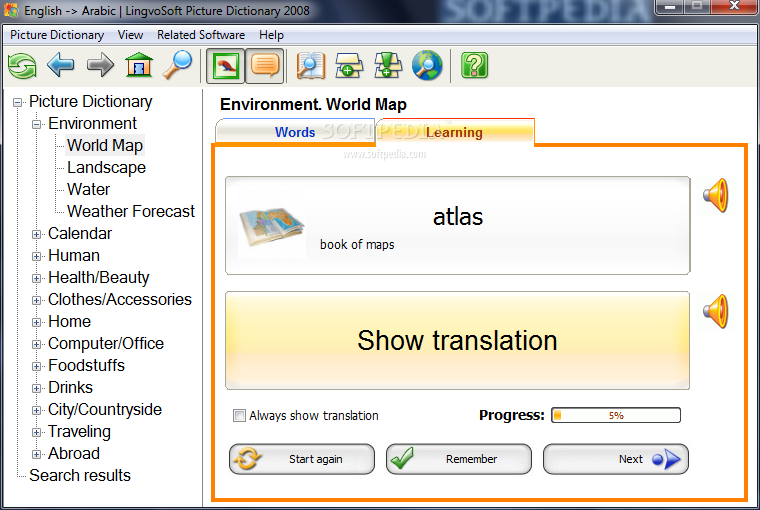Open the Home page icon

(x=139, y=65)
